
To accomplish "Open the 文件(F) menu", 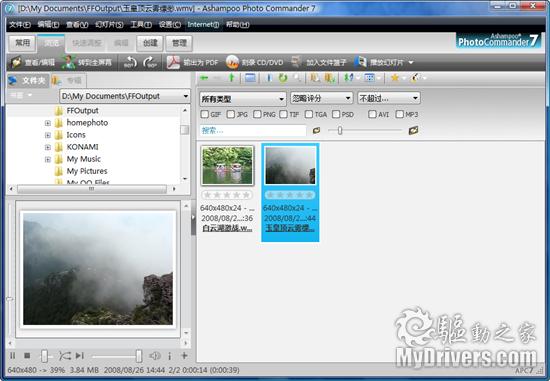I will click(x=20, y=24).
